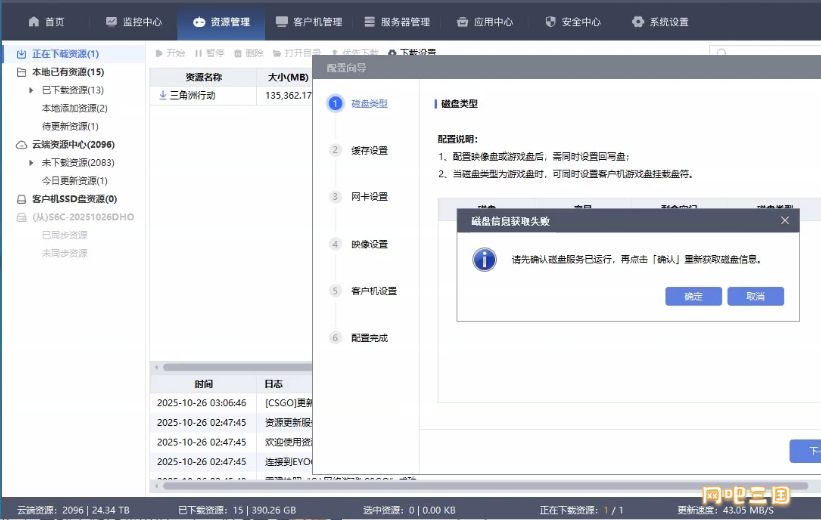
Task: Select 云端资源中心(2096) node
Action: (x=73, y=145)
